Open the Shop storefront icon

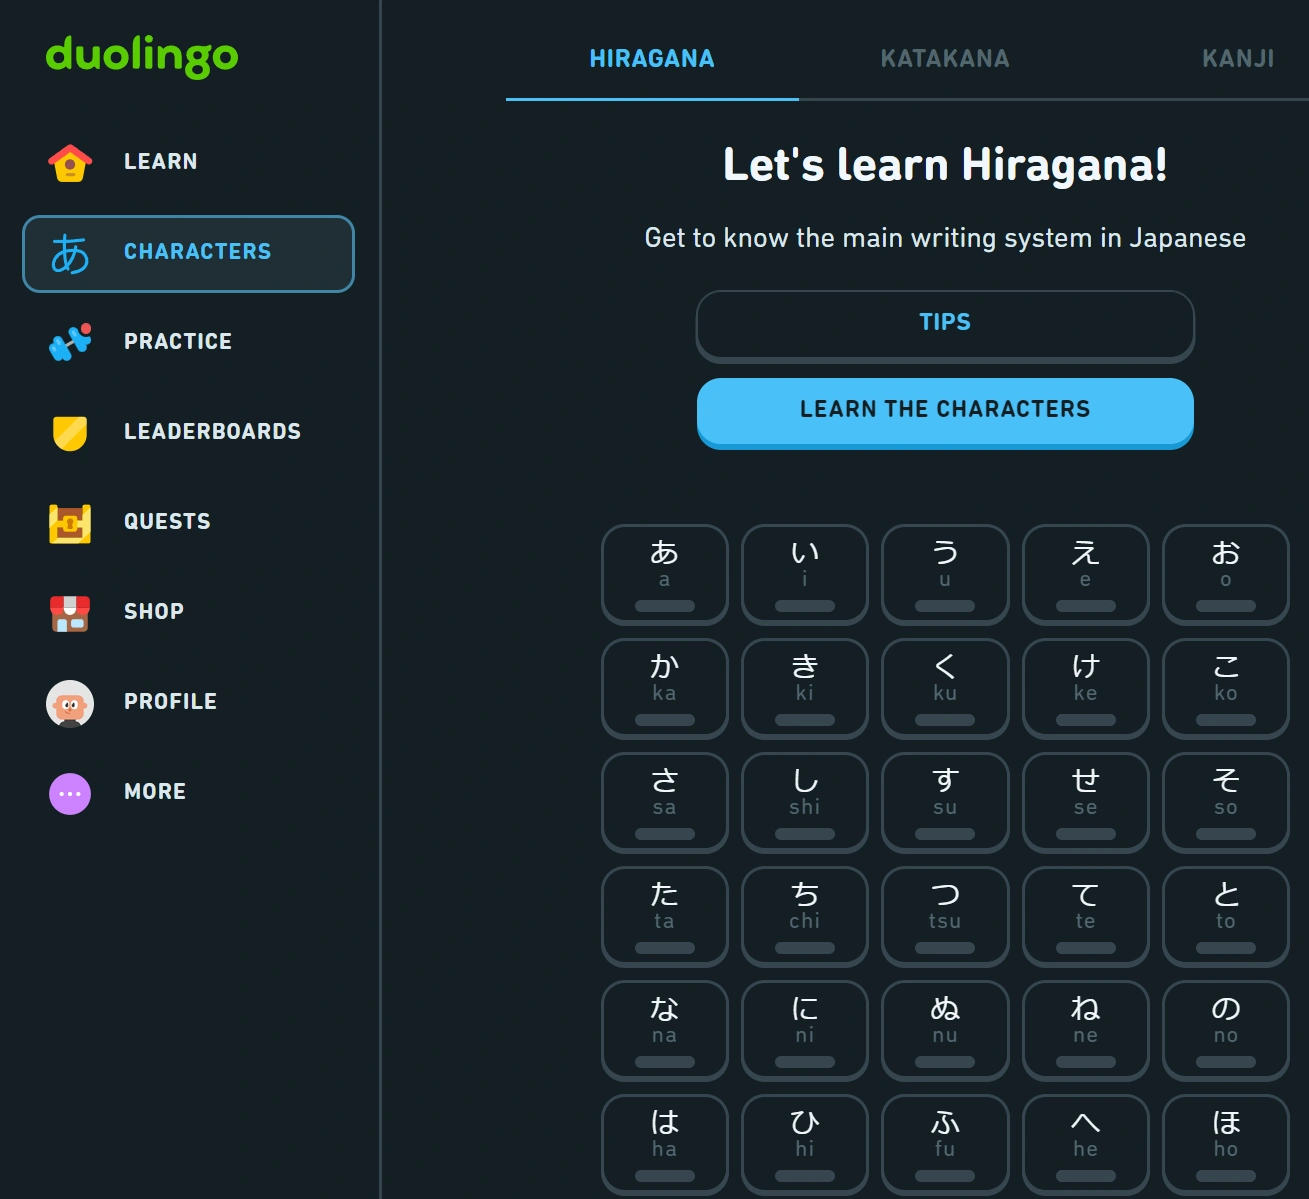tap(70, 613)
